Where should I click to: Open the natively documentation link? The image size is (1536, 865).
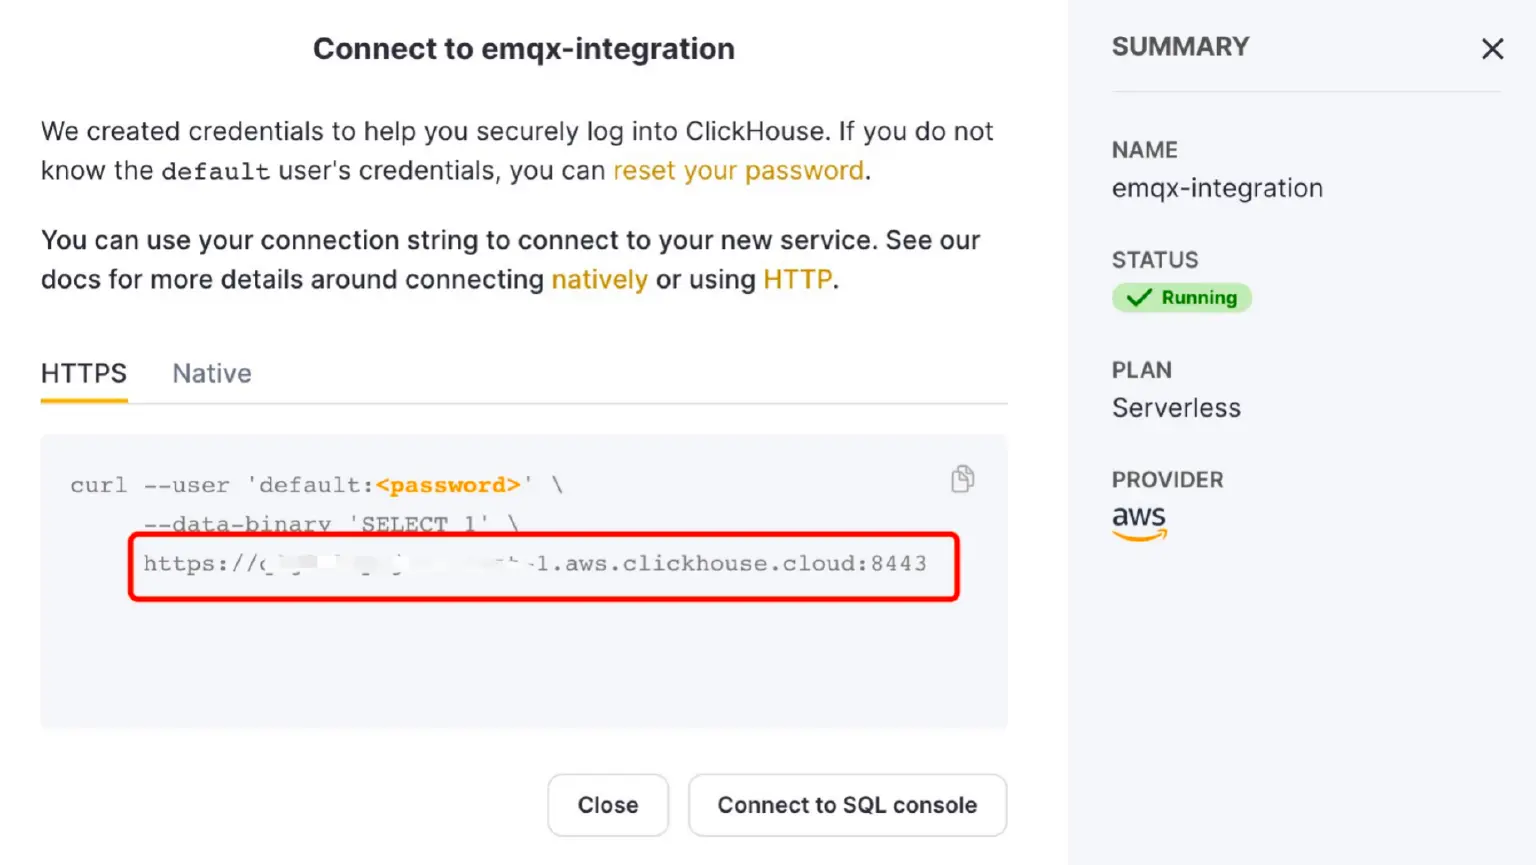pos(600,279)
